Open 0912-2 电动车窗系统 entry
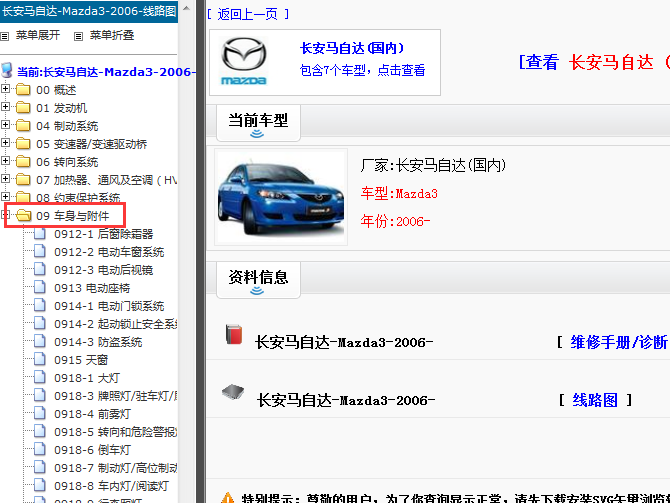The height and width of the screenshot is (503, 670). click(109, 252)
